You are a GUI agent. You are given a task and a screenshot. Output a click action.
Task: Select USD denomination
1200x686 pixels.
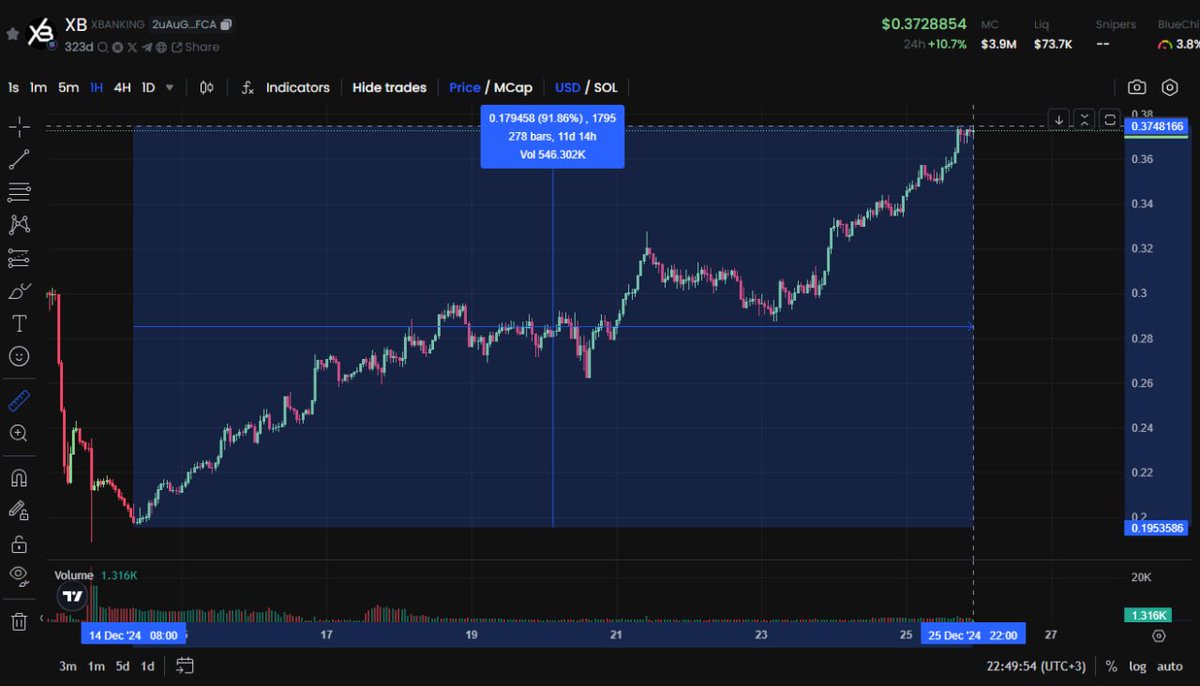[x=568, y=87]
